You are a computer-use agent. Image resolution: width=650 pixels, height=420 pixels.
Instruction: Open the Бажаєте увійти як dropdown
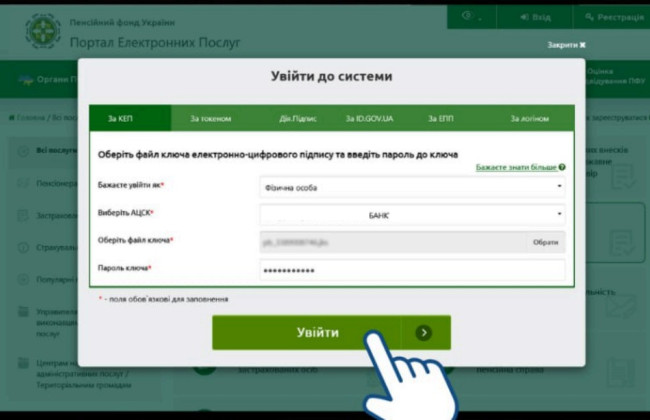(x=412, y=187)
